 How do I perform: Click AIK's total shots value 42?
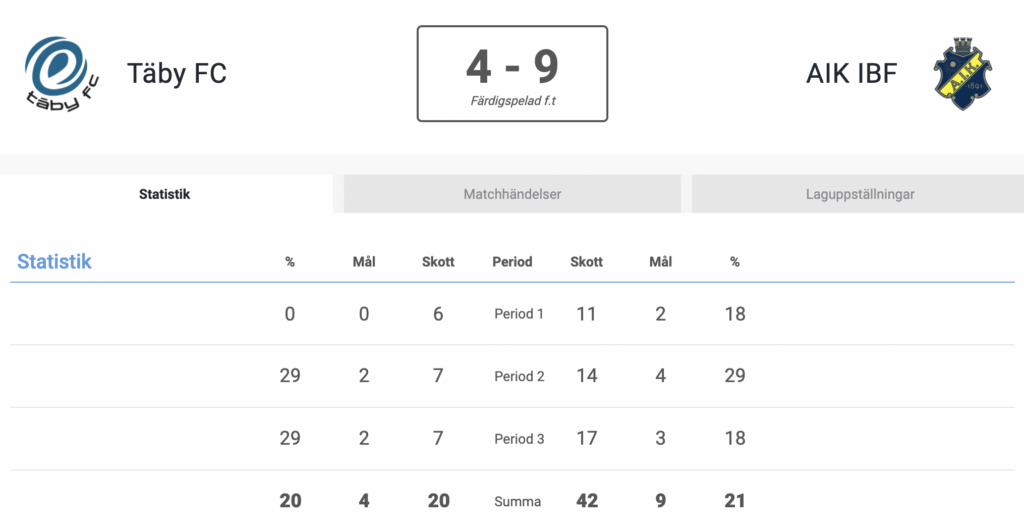pos(586,501)
